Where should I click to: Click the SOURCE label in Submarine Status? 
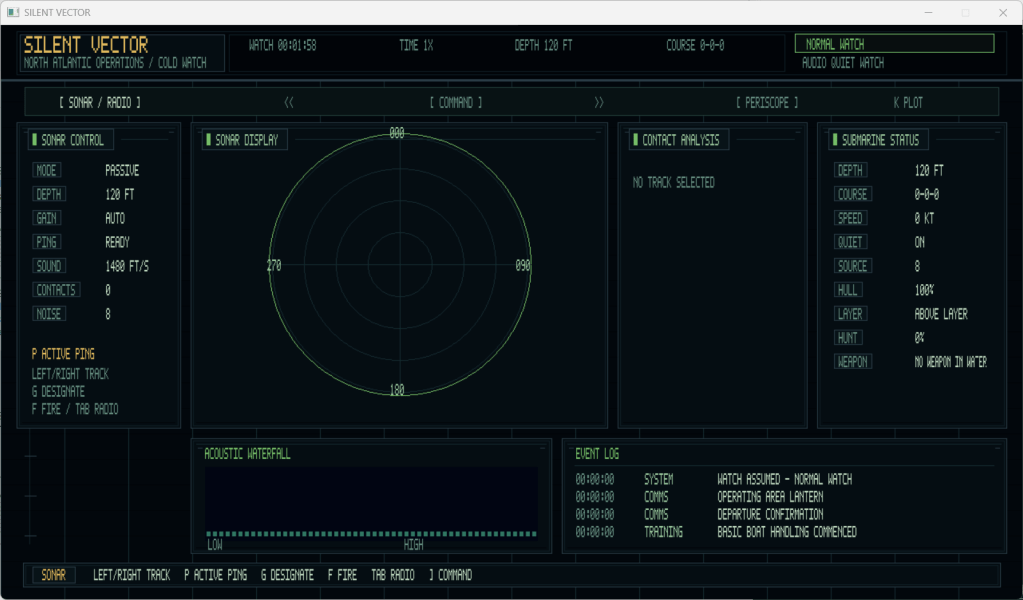click(x=853, y=266)
